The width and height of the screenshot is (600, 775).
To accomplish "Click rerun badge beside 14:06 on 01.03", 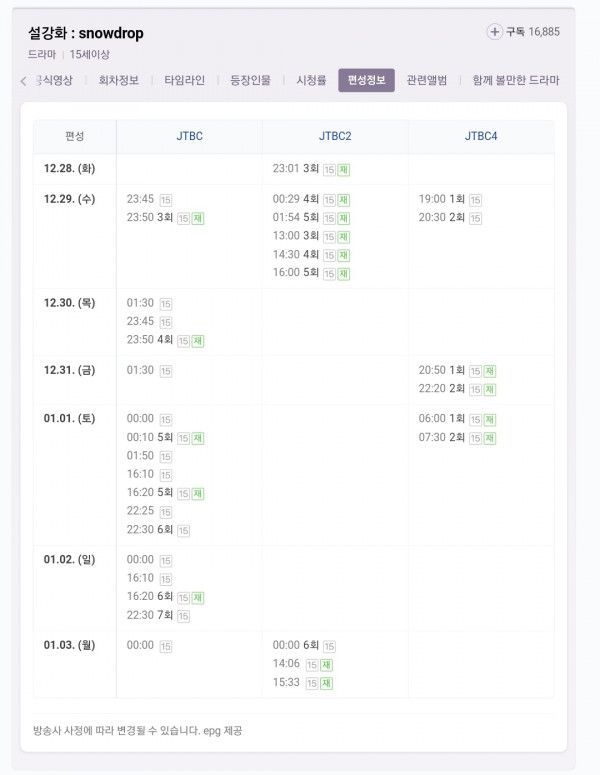I will pyautogui.click(x=327, y=665).
